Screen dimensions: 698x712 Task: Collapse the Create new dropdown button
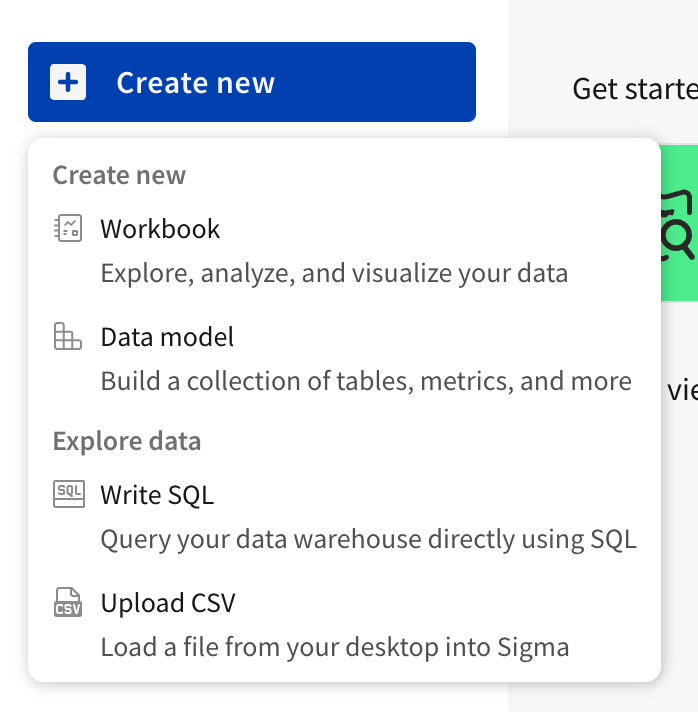point(251,82)
